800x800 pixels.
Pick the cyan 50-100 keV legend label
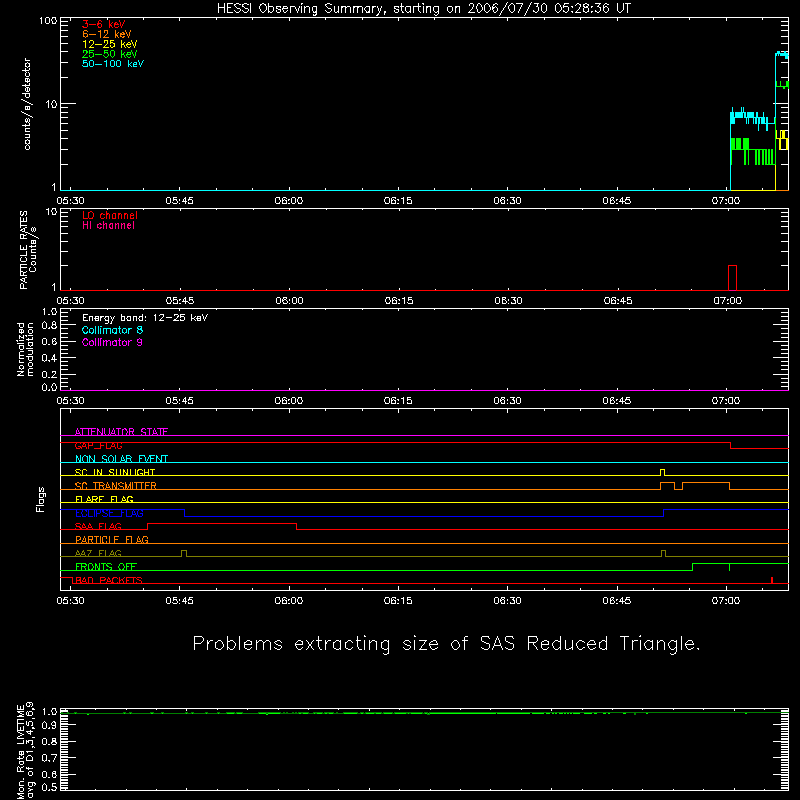click(x=113, y=64)
